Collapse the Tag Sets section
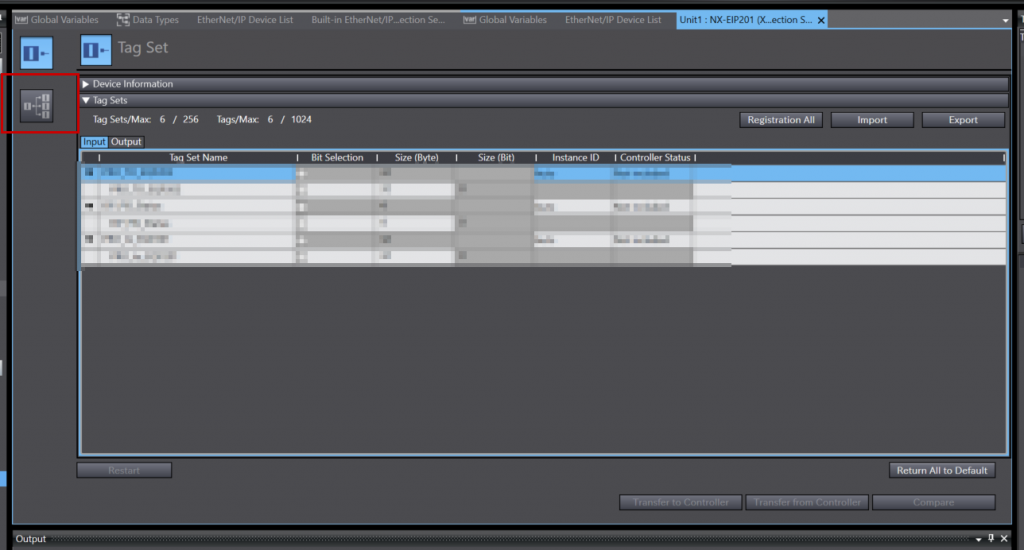Viewport: 1024px width, 550px height. pyautogui.click(x=86, y=100)
